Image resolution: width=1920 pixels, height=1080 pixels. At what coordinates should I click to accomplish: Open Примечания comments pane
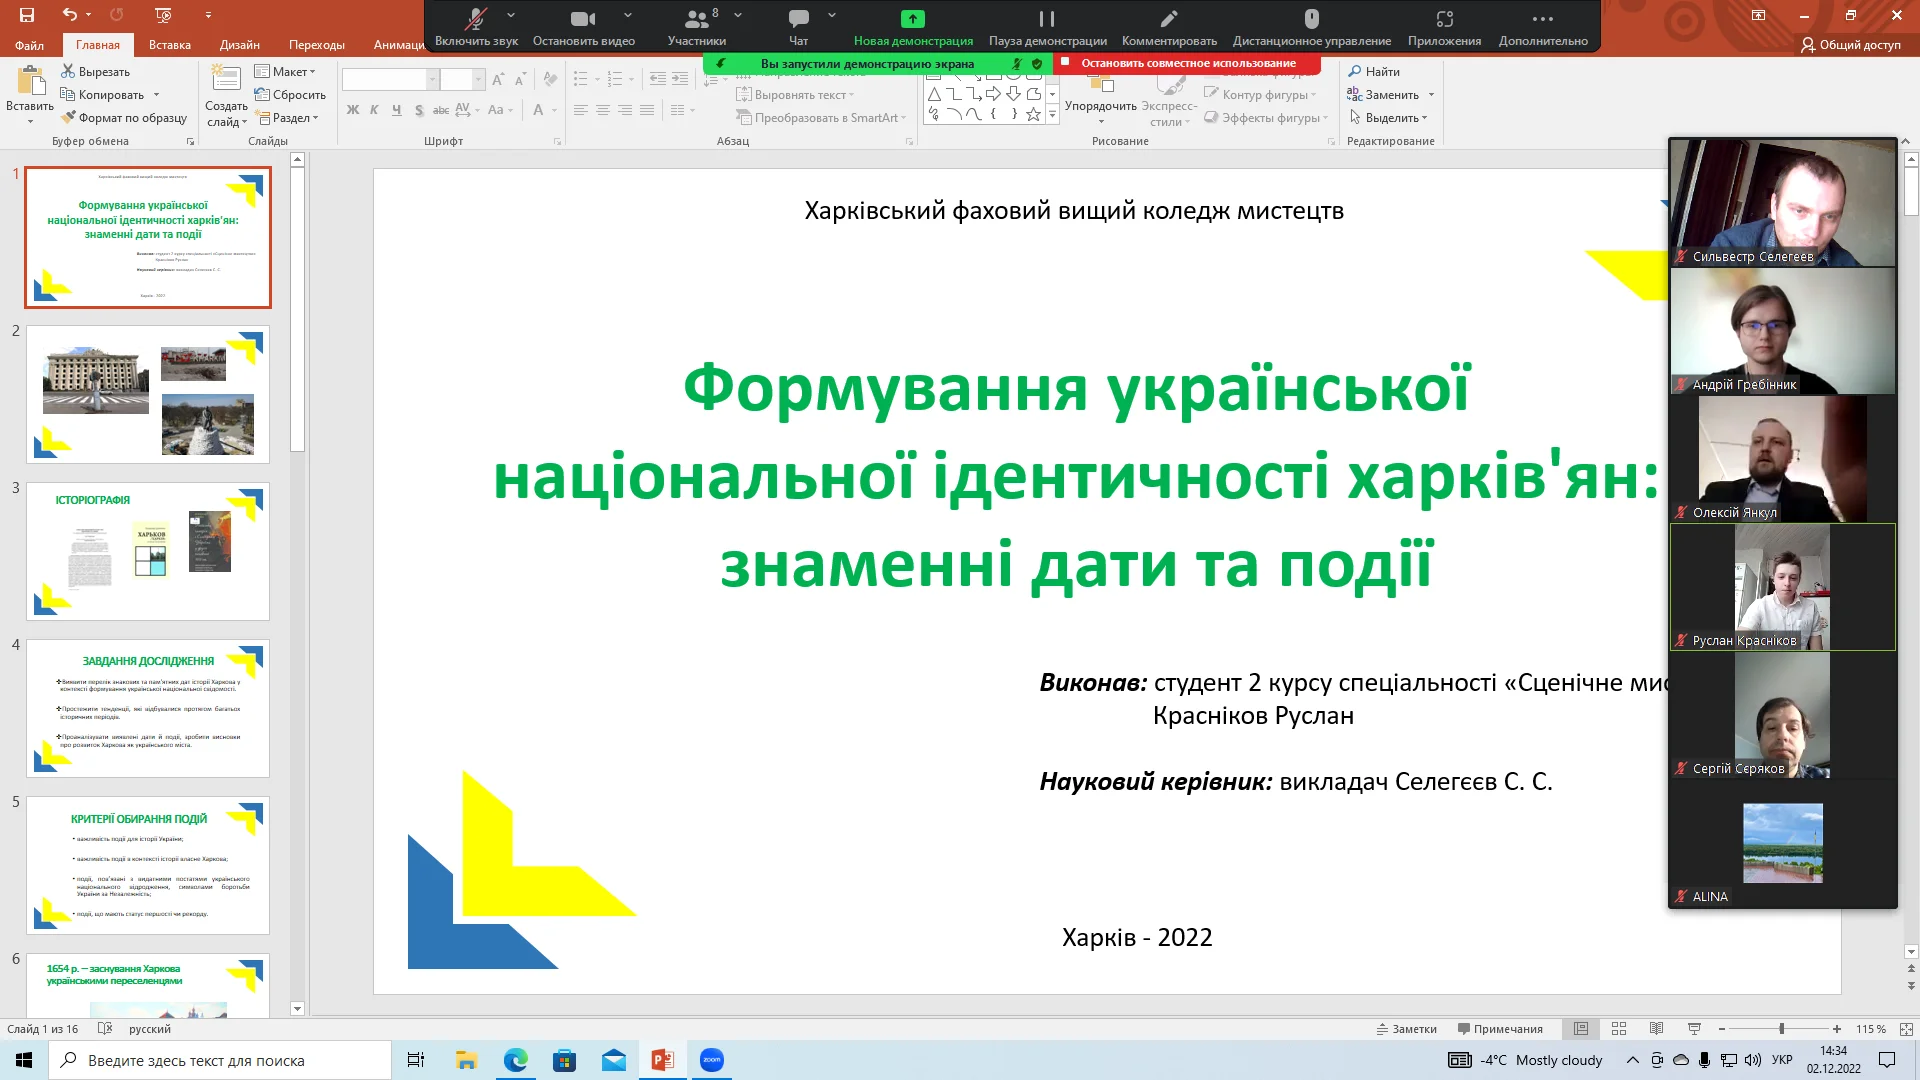point(1500,1029)
